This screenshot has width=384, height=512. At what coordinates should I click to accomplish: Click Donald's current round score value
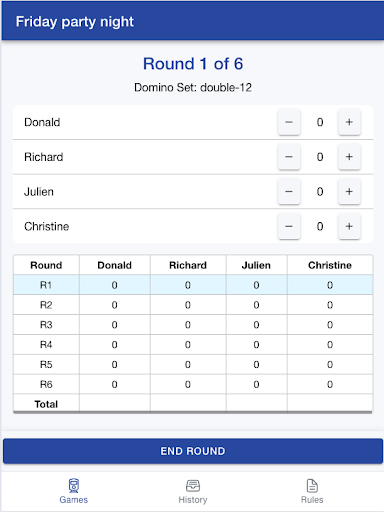(x=320, y=122)
